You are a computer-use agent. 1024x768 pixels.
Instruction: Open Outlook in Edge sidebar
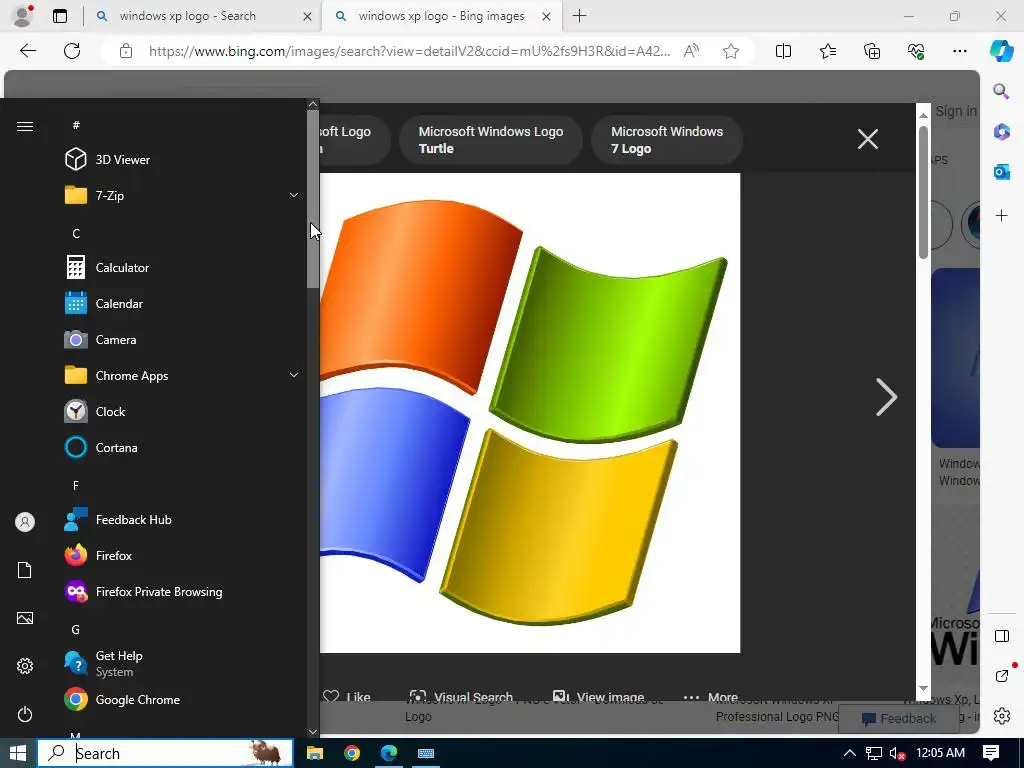pyautogui.click(x=1001, y=172)
